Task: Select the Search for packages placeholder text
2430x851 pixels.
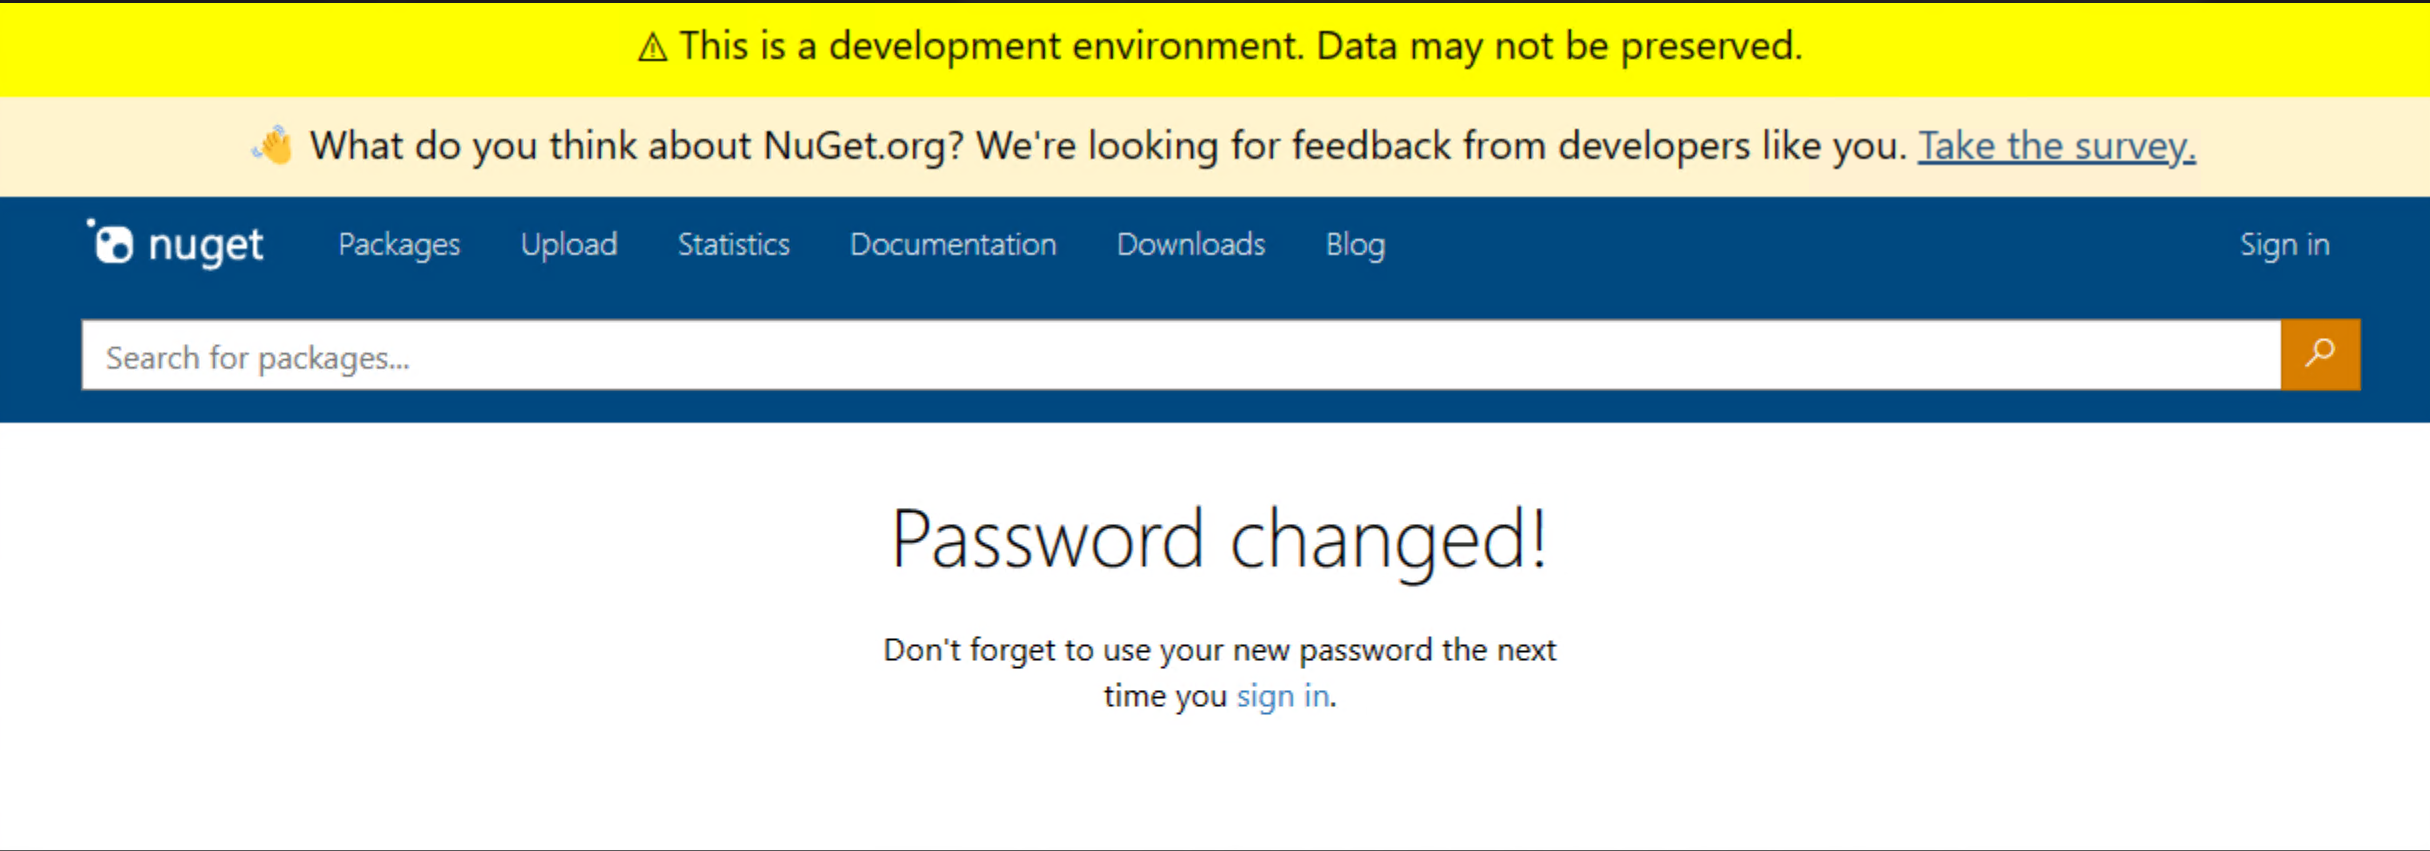Action: pos(258,357)
